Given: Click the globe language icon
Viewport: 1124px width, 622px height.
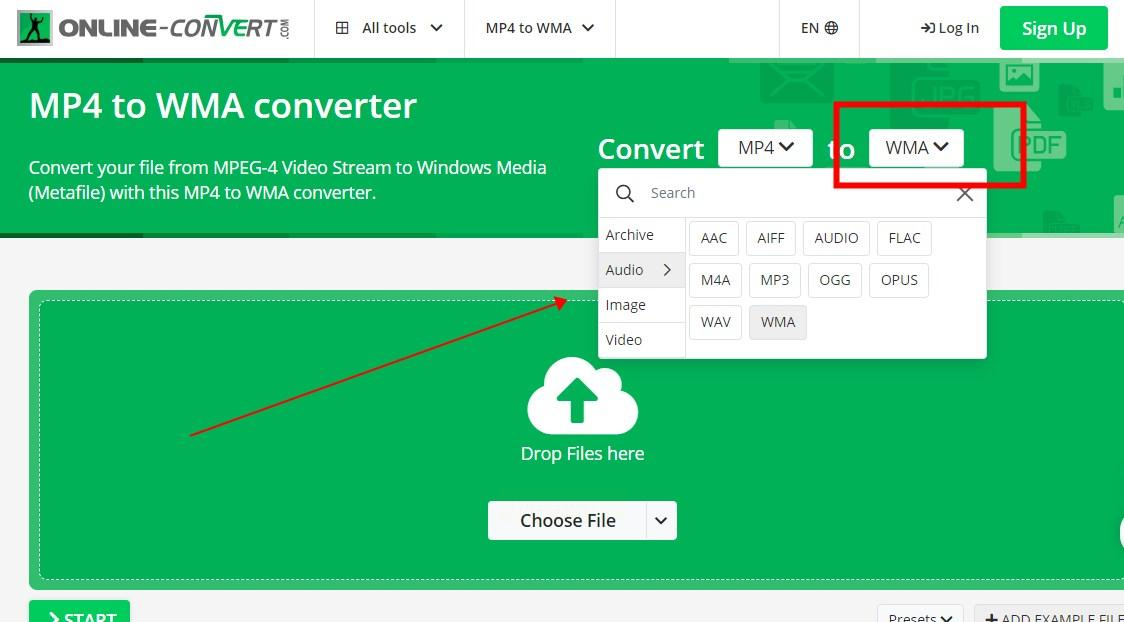Looking at the screenshot, I should (x=832, y=28).
